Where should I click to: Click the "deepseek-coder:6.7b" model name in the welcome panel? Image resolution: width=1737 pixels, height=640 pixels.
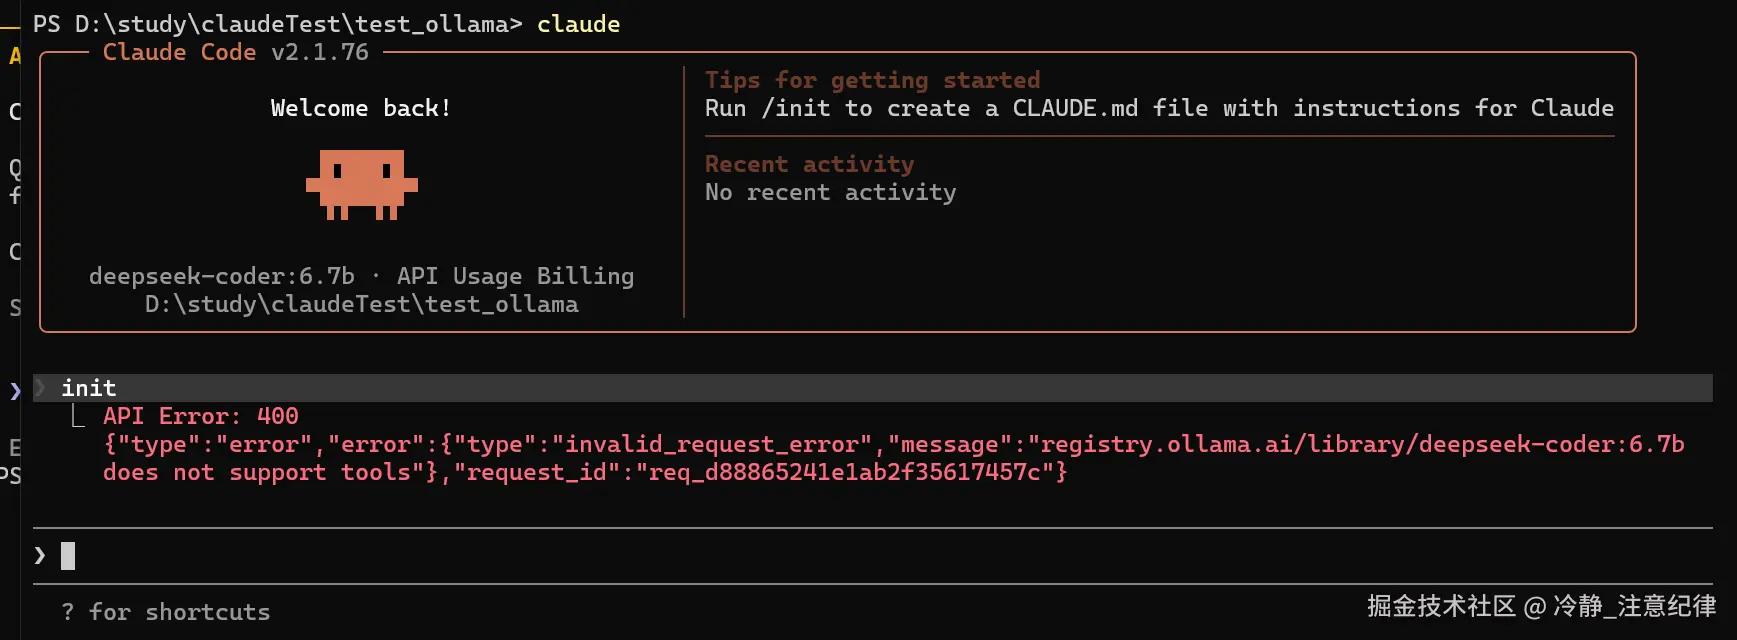click(221, 276)
